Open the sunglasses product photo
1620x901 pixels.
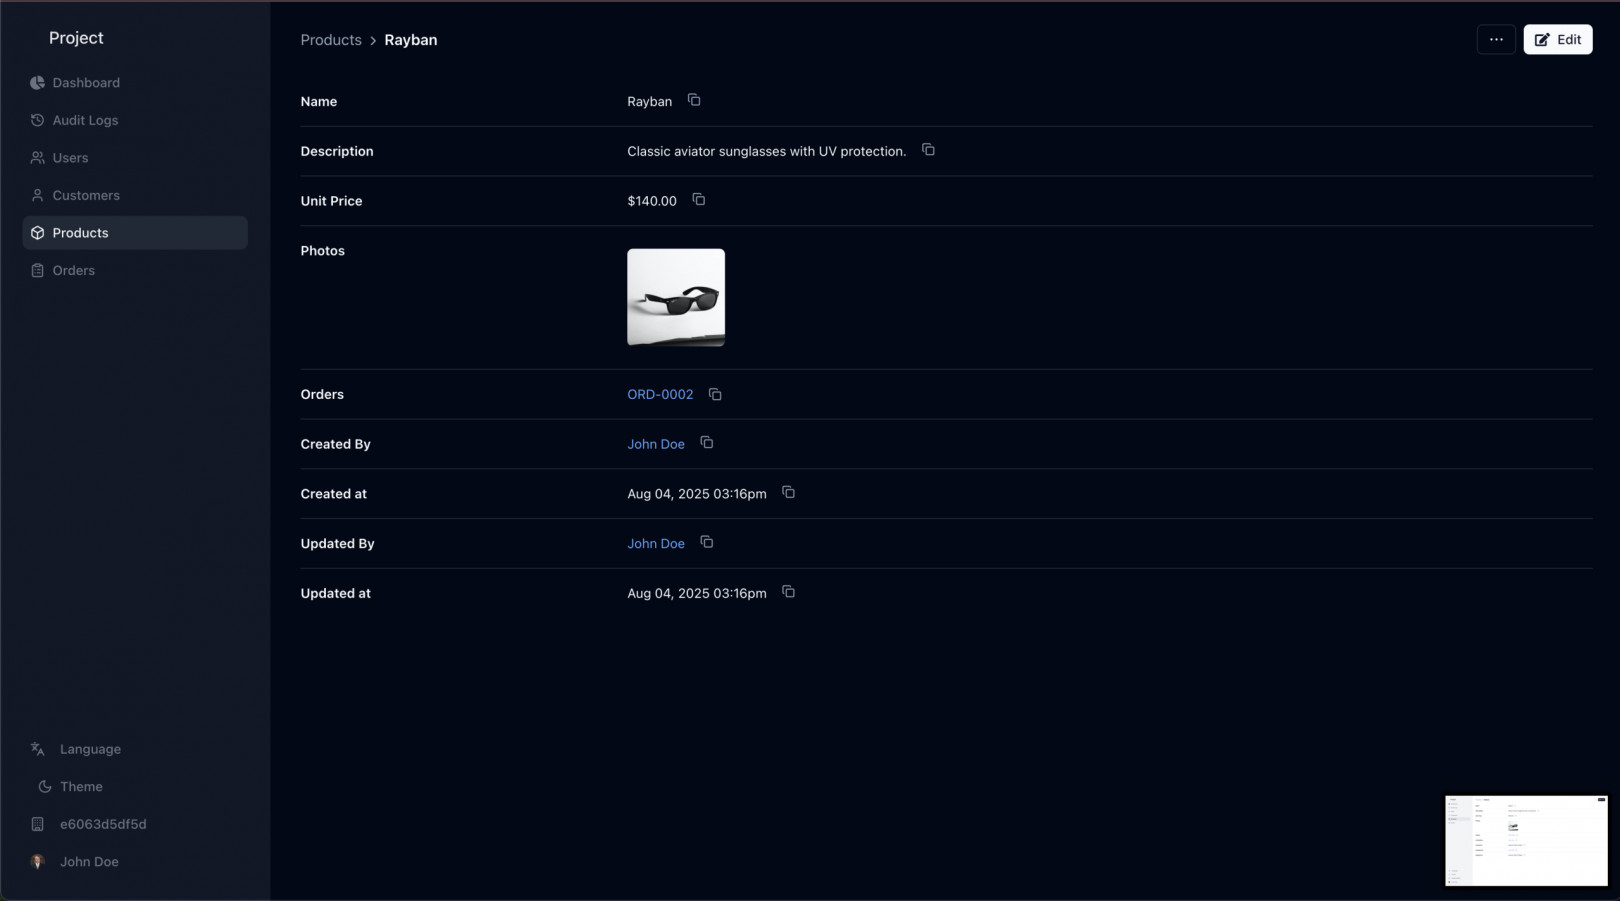pyautogui.click(x=676, y=297)
